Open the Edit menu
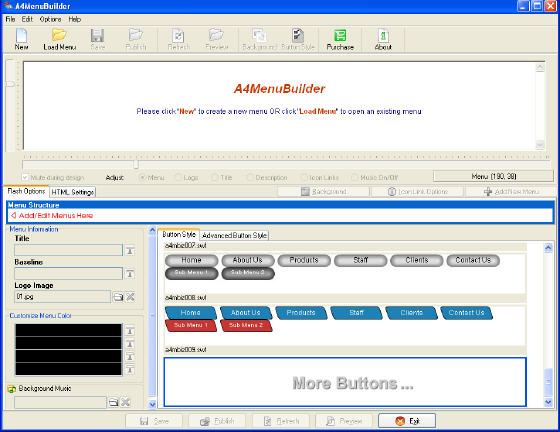Image resolution: width=560 pixels, height=432 pixels. tap(27, 19)
